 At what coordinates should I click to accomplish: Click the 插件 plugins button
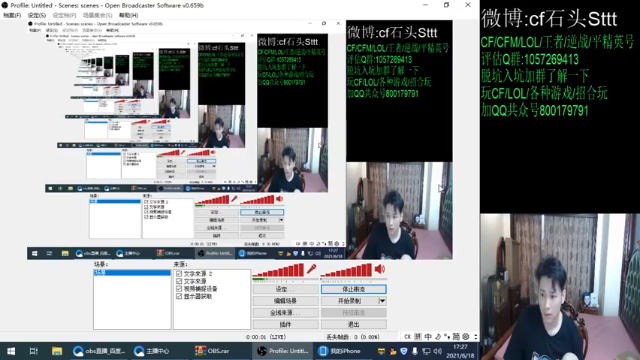point(285,324)
